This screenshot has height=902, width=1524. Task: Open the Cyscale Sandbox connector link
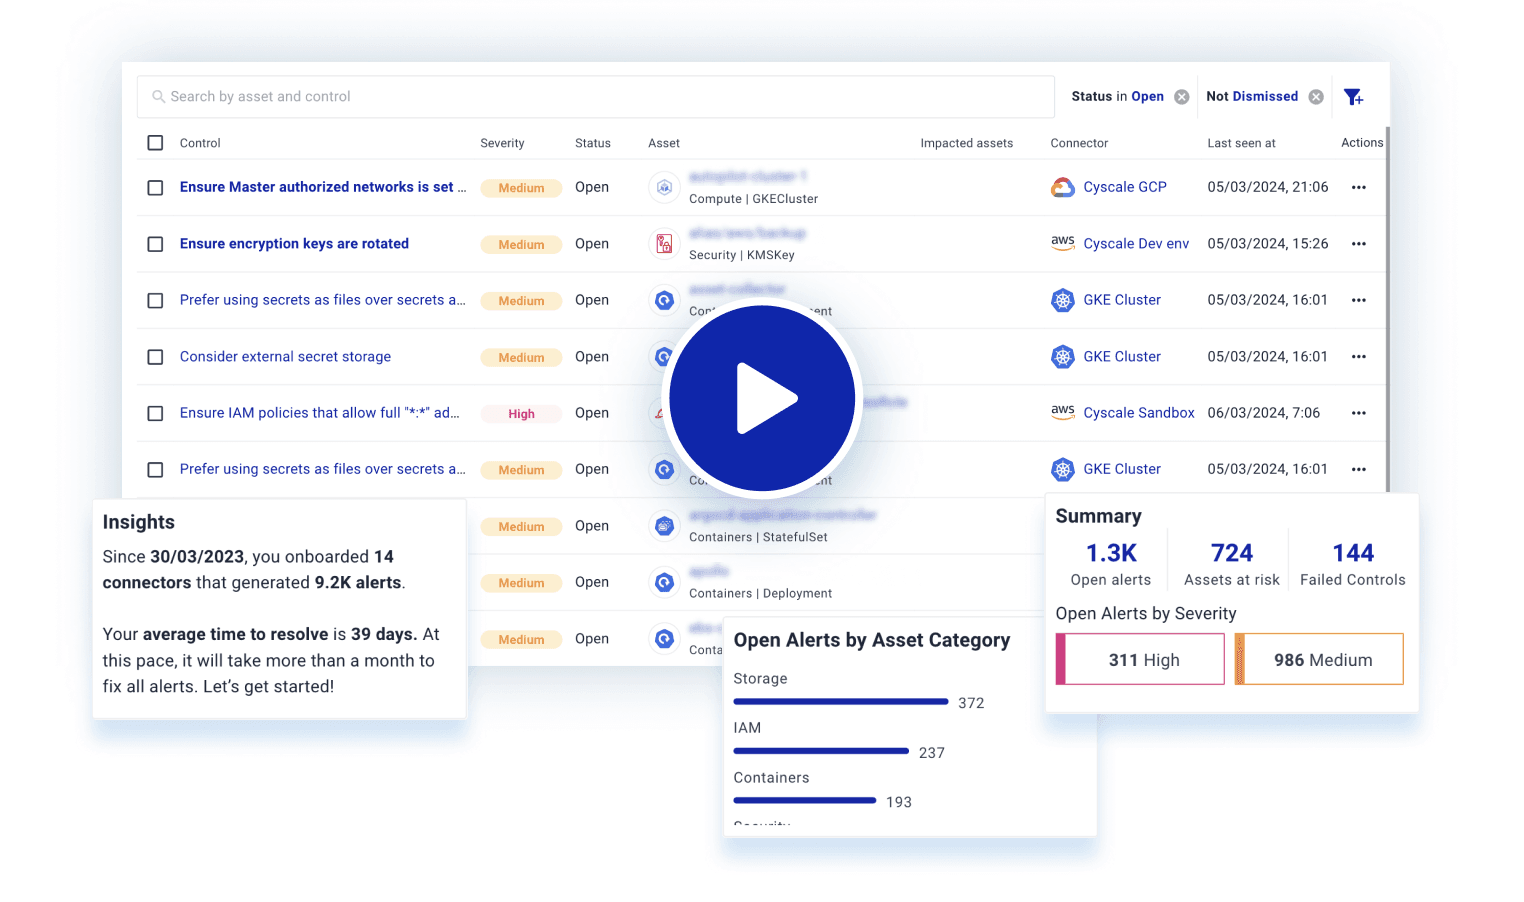[x=1138, y=413]
